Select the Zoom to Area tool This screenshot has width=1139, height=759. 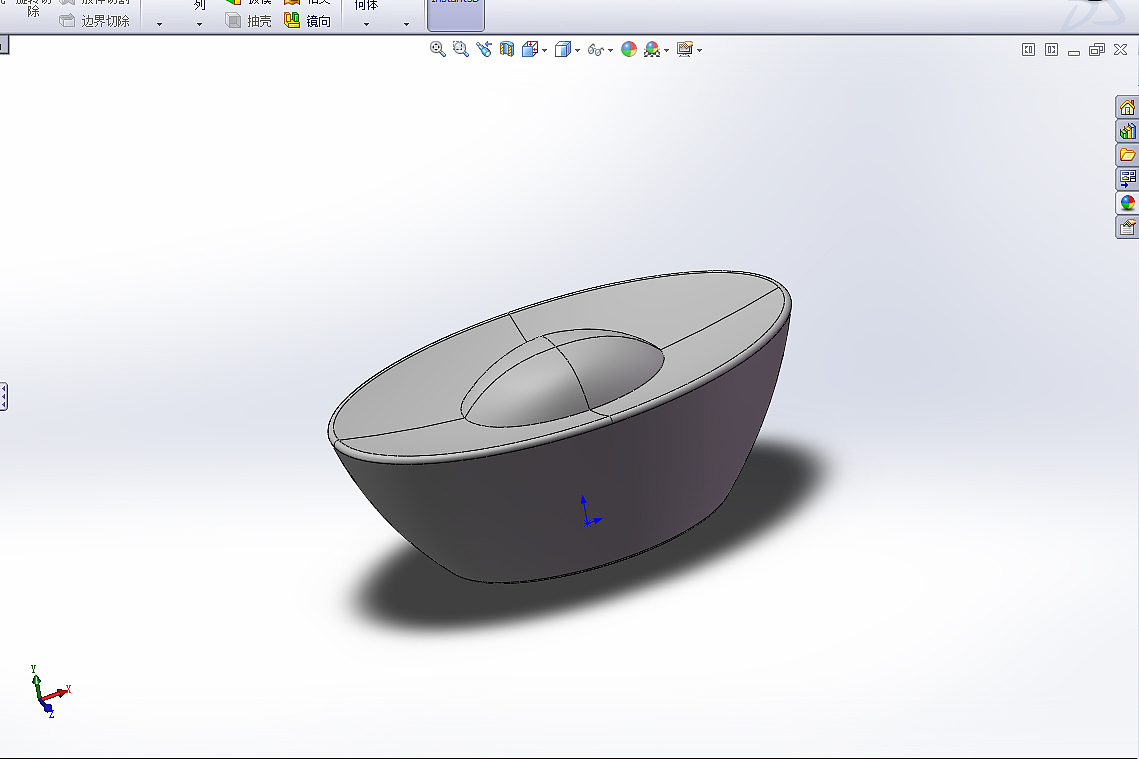pos(461,49)
